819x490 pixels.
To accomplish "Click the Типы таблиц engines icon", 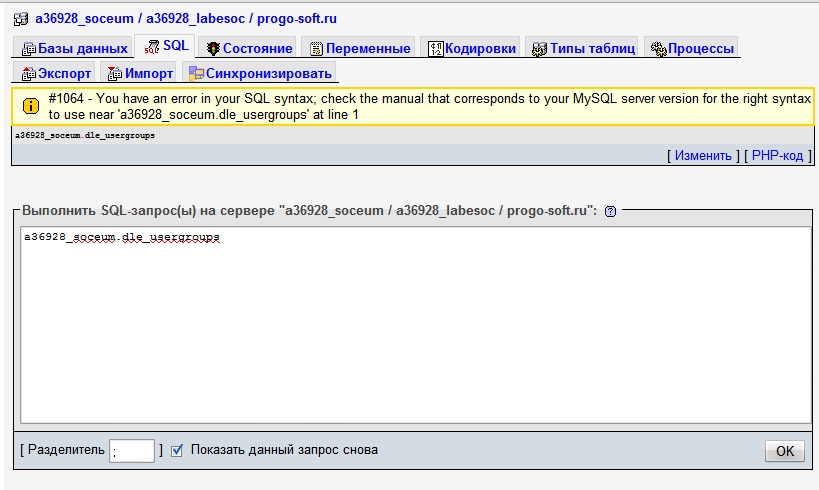I will coord(540,48).
